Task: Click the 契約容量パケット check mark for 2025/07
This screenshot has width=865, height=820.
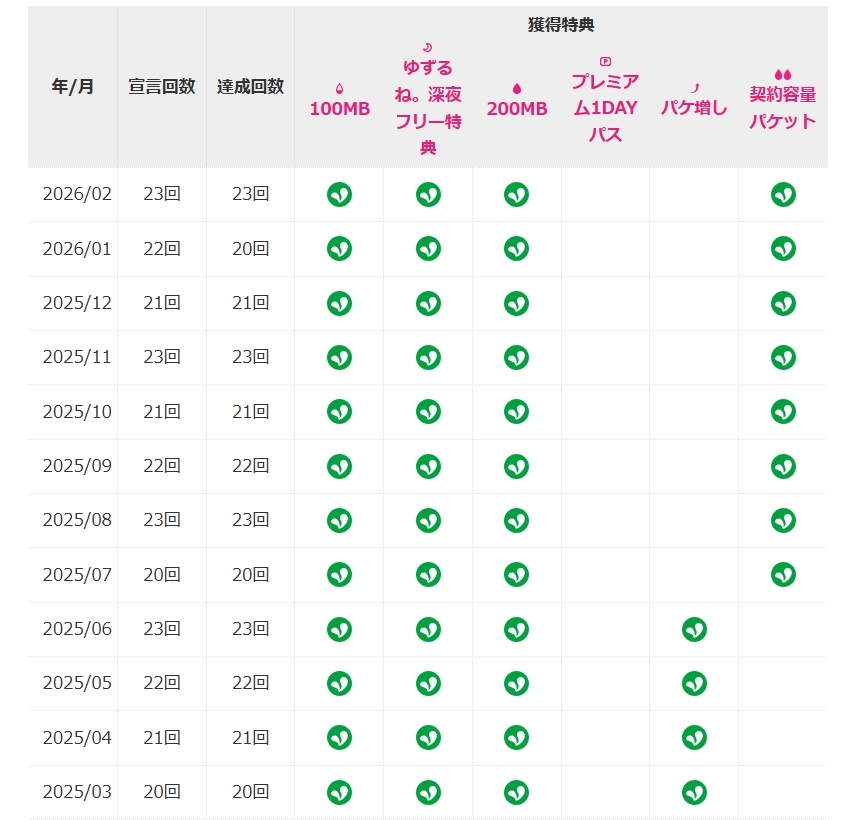Action: tap(783, 574)
